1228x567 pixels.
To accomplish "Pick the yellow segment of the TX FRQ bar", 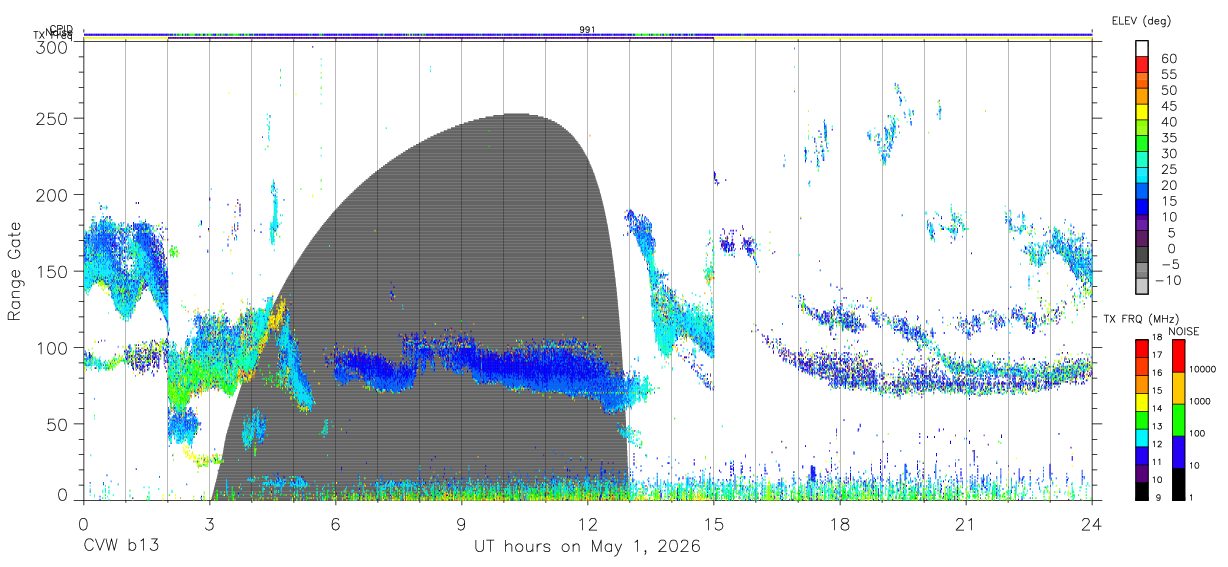I will [x=1142, y=401].
